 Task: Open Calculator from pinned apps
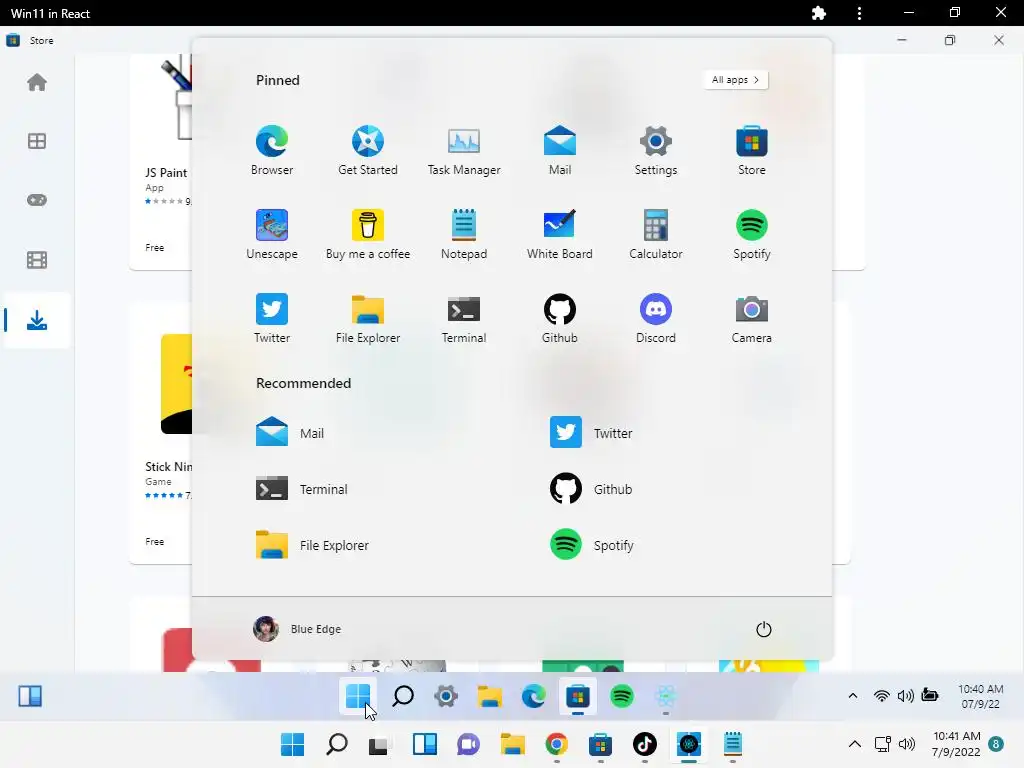656,234
